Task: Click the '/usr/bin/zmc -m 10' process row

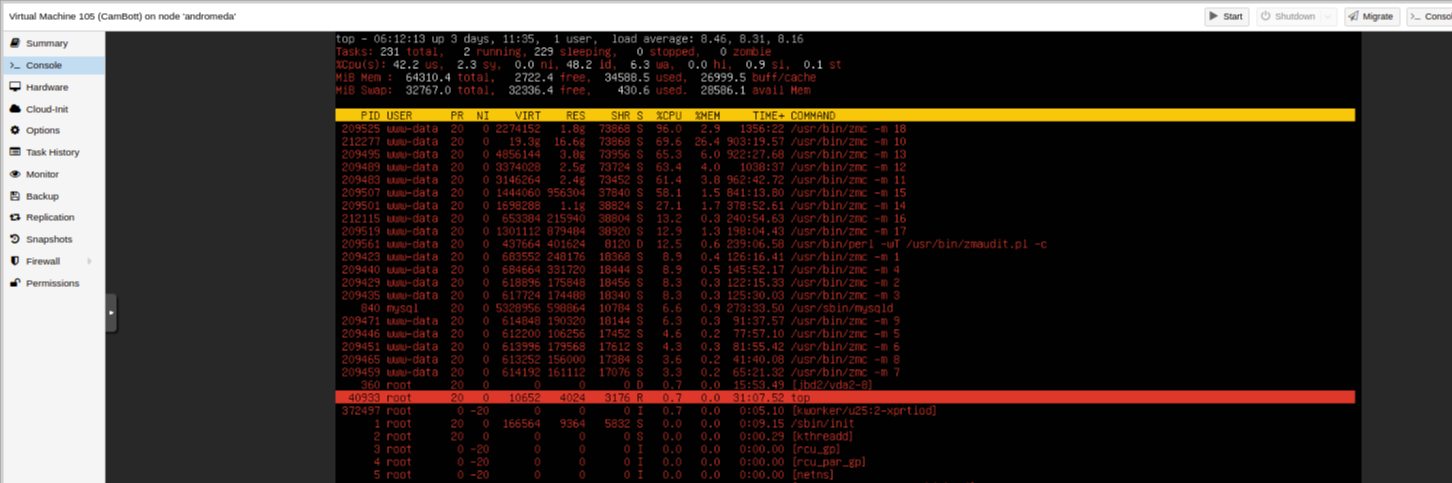Action: pyautogui.click(x=845, y=142)
